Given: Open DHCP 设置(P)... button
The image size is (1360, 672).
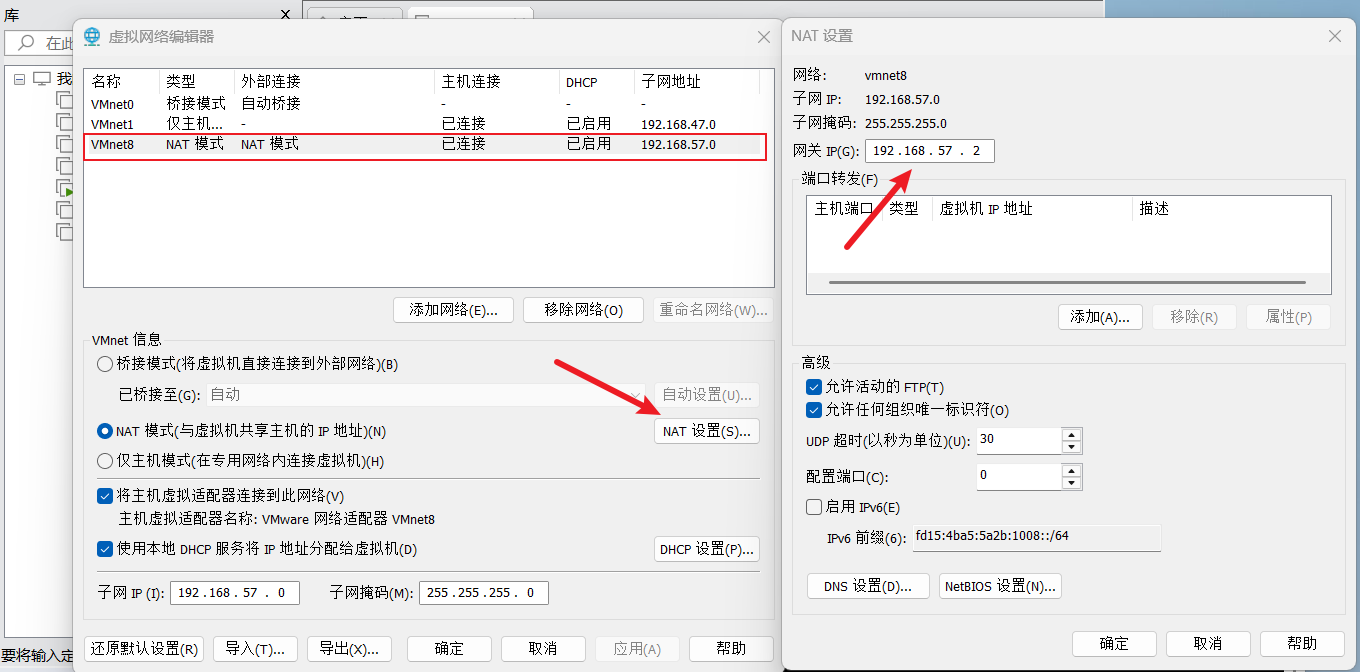Looking at the screenshot, I should 706,549.
